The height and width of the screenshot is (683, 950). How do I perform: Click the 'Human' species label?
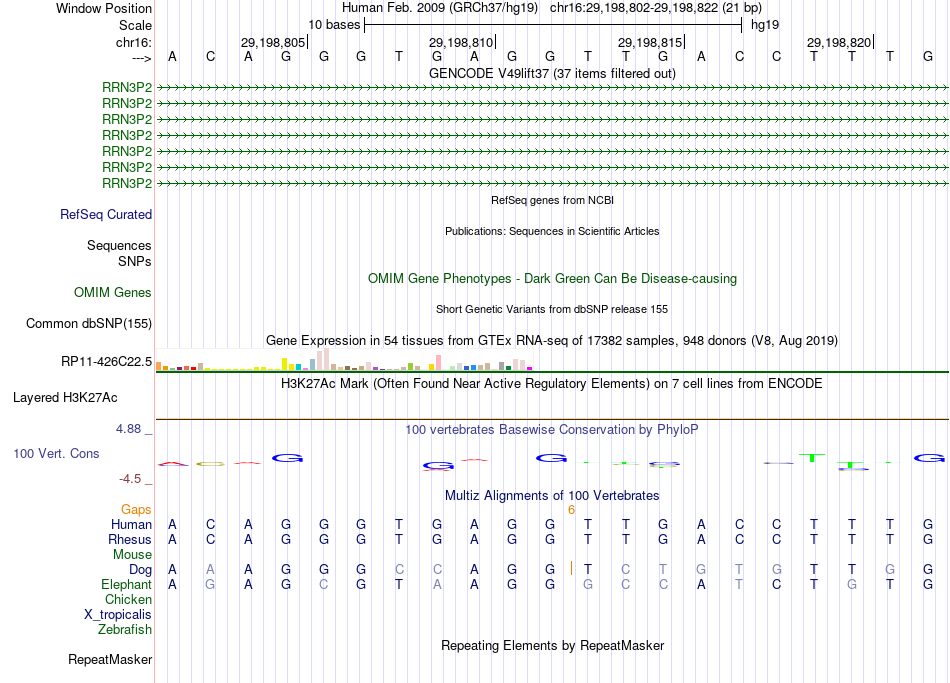pos(131,525)
